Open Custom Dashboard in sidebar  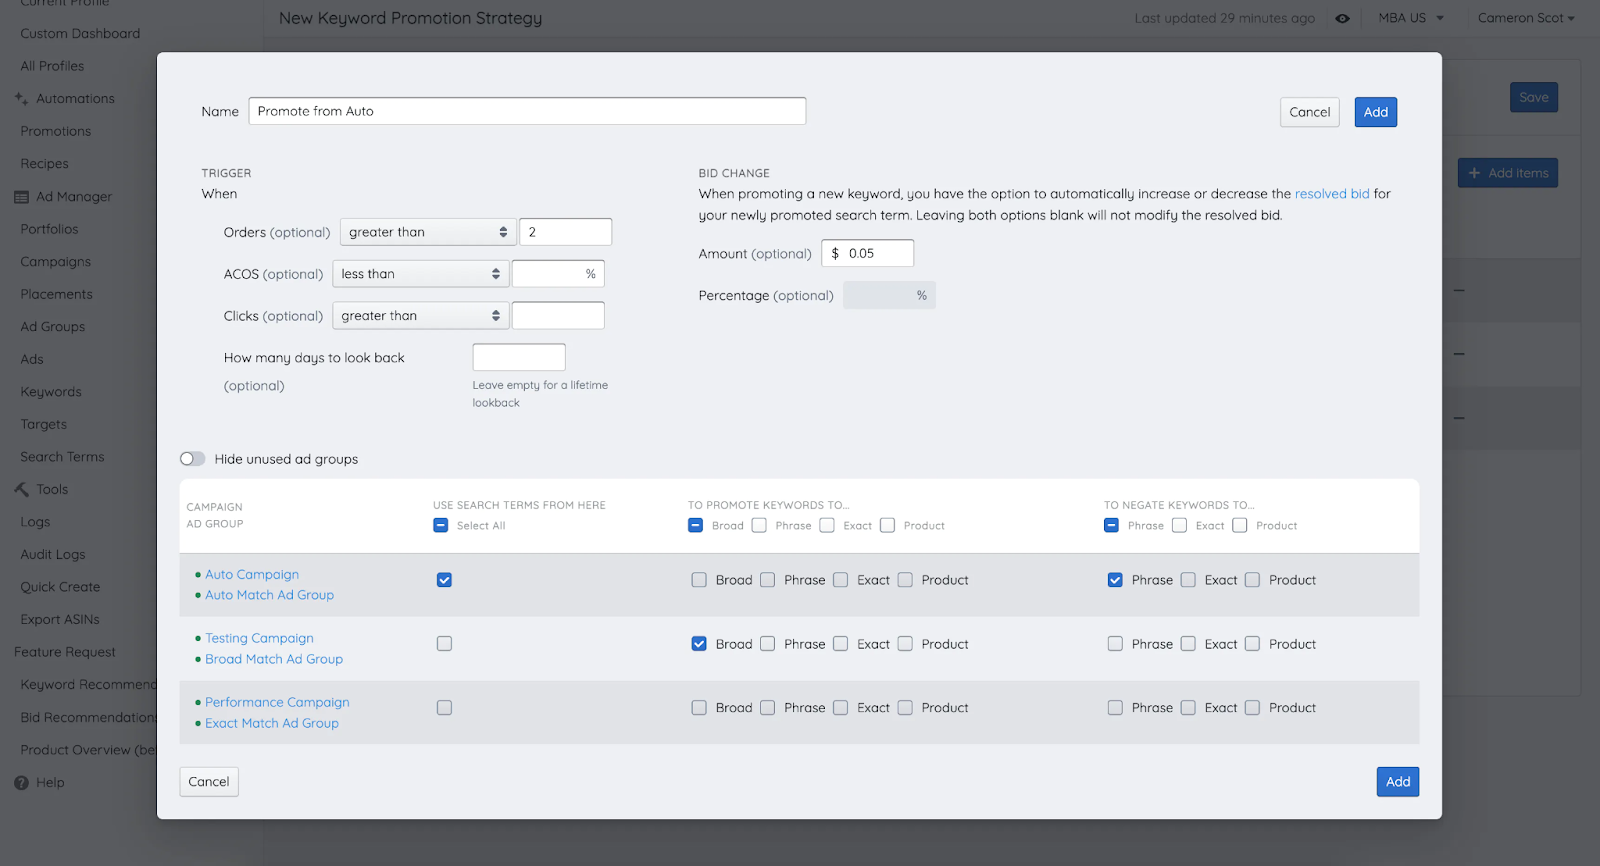point(80,33)
